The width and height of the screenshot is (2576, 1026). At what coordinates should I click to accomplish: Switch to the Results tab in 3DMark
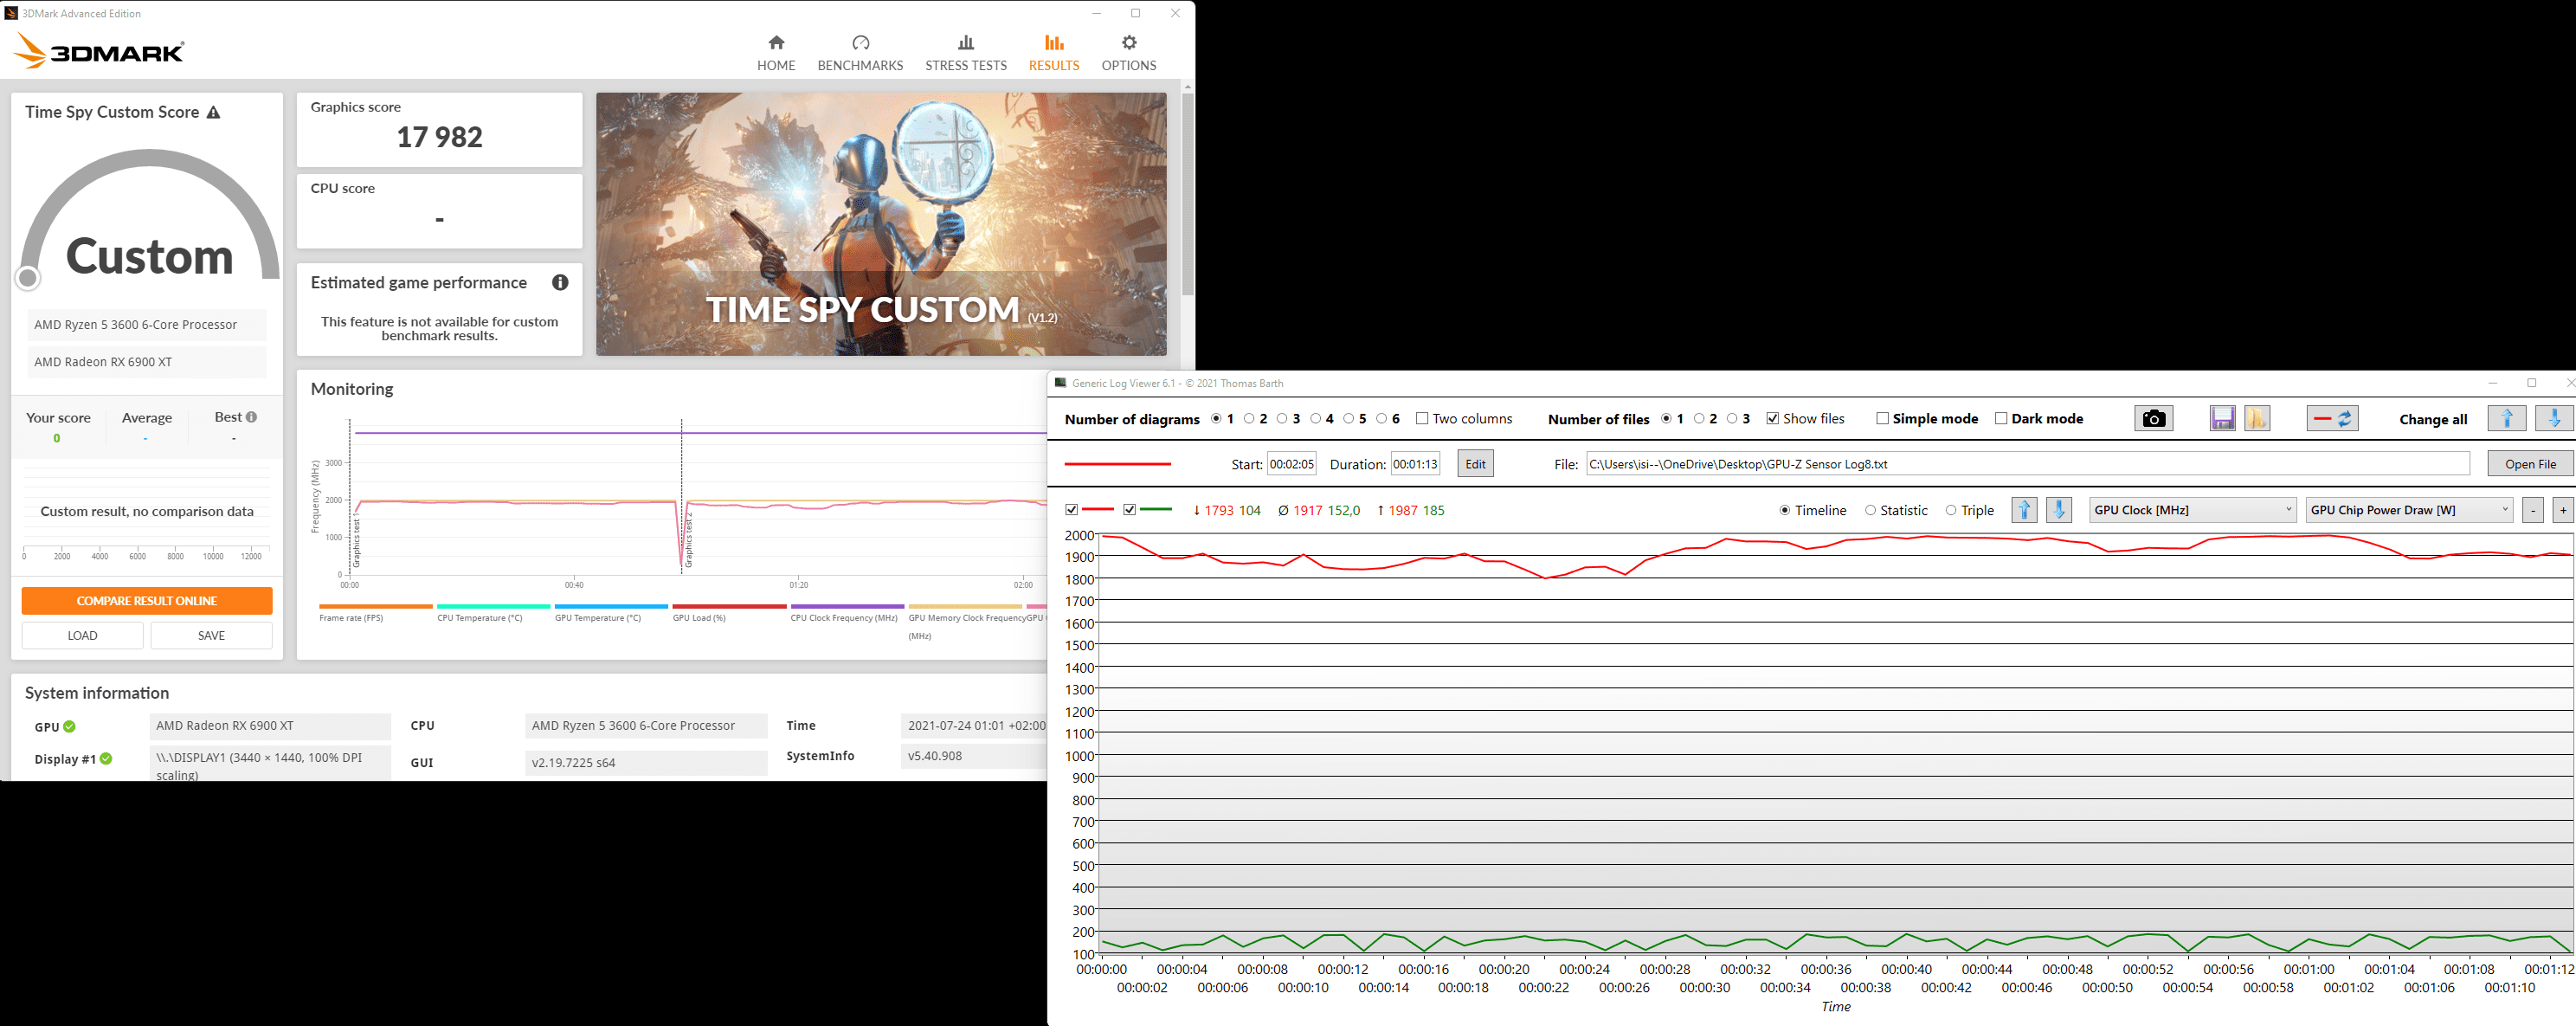[1054, 52]
